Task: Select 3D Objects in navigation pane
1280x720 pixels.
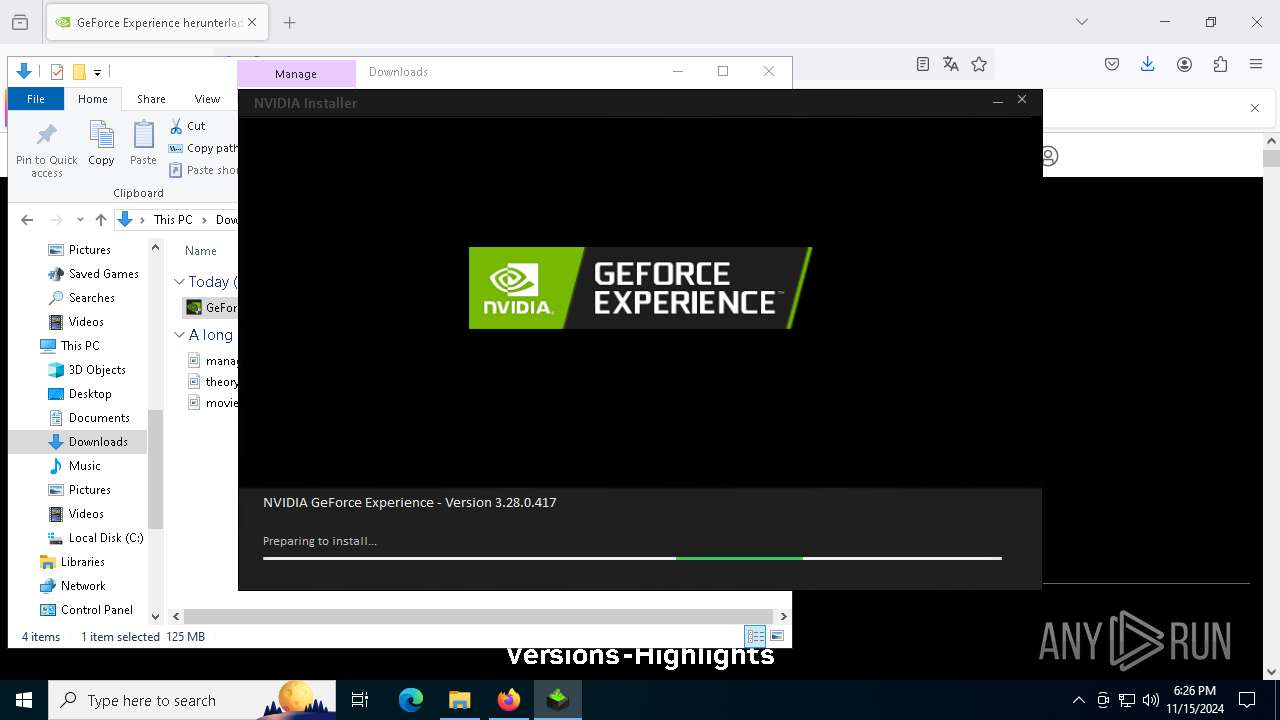Action: click(97, 370)
